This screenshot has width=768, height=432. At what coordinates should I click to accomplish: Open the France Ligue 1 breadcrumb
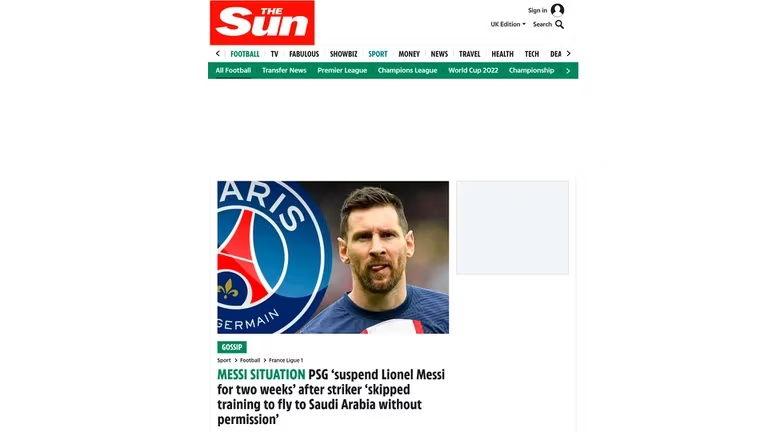point(286,360)
